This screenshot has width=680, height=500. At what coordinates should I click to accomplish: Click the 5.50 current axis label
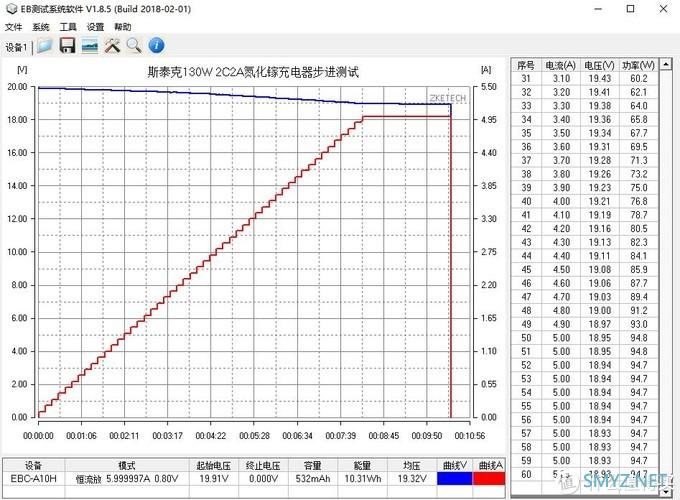pyautogui.click(x=489, y=87)
